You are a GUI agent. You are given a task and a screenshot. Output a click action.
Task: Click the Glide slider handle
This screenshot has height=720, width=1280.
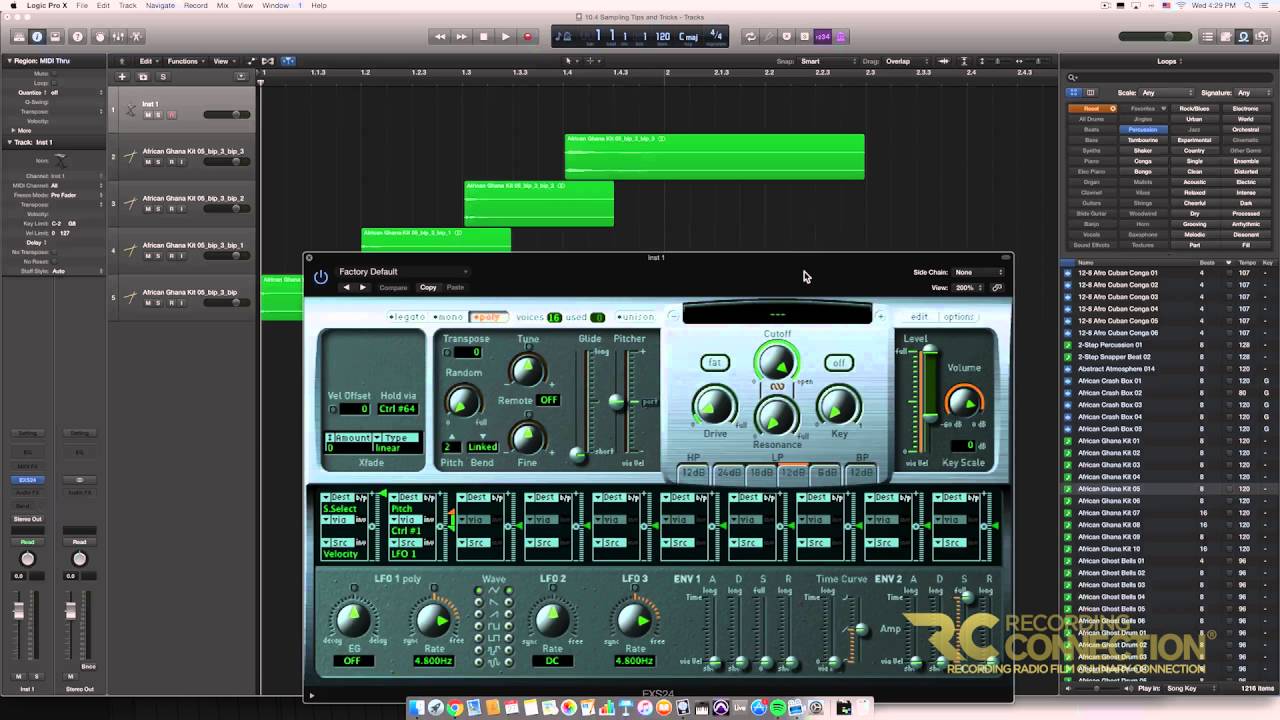pos(578,455)
